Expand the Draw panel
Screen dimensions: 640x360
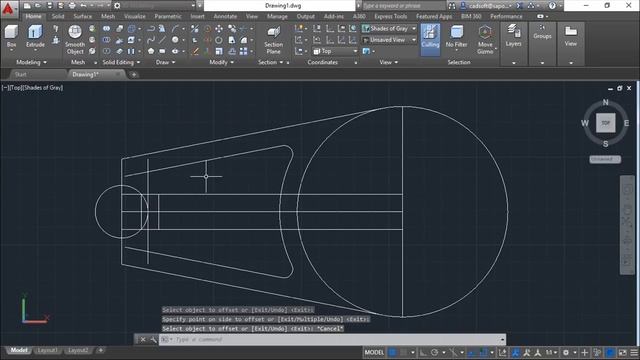(x=165, y=62)
